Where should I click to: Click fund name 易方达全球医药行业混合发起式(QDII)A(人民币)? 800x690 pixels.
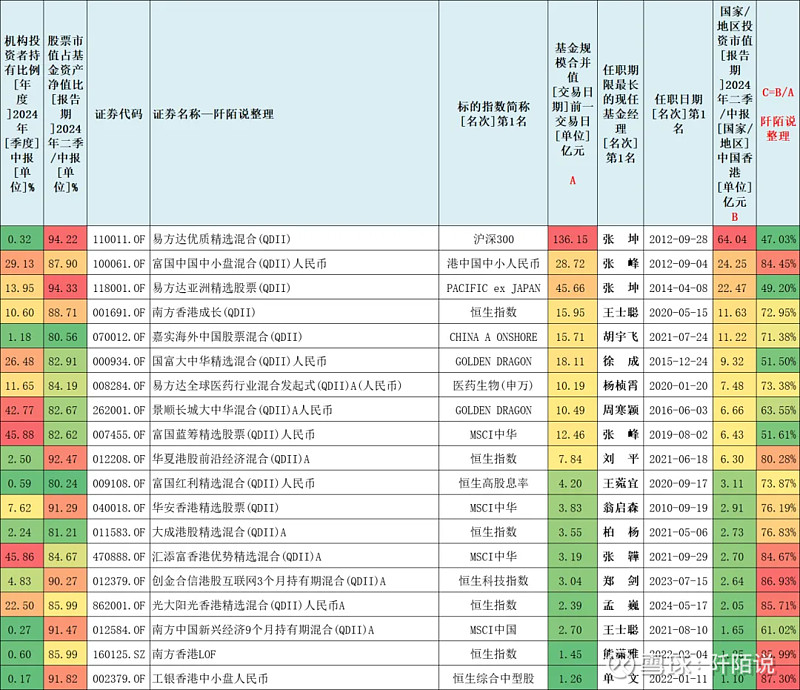tap(277, 386)
